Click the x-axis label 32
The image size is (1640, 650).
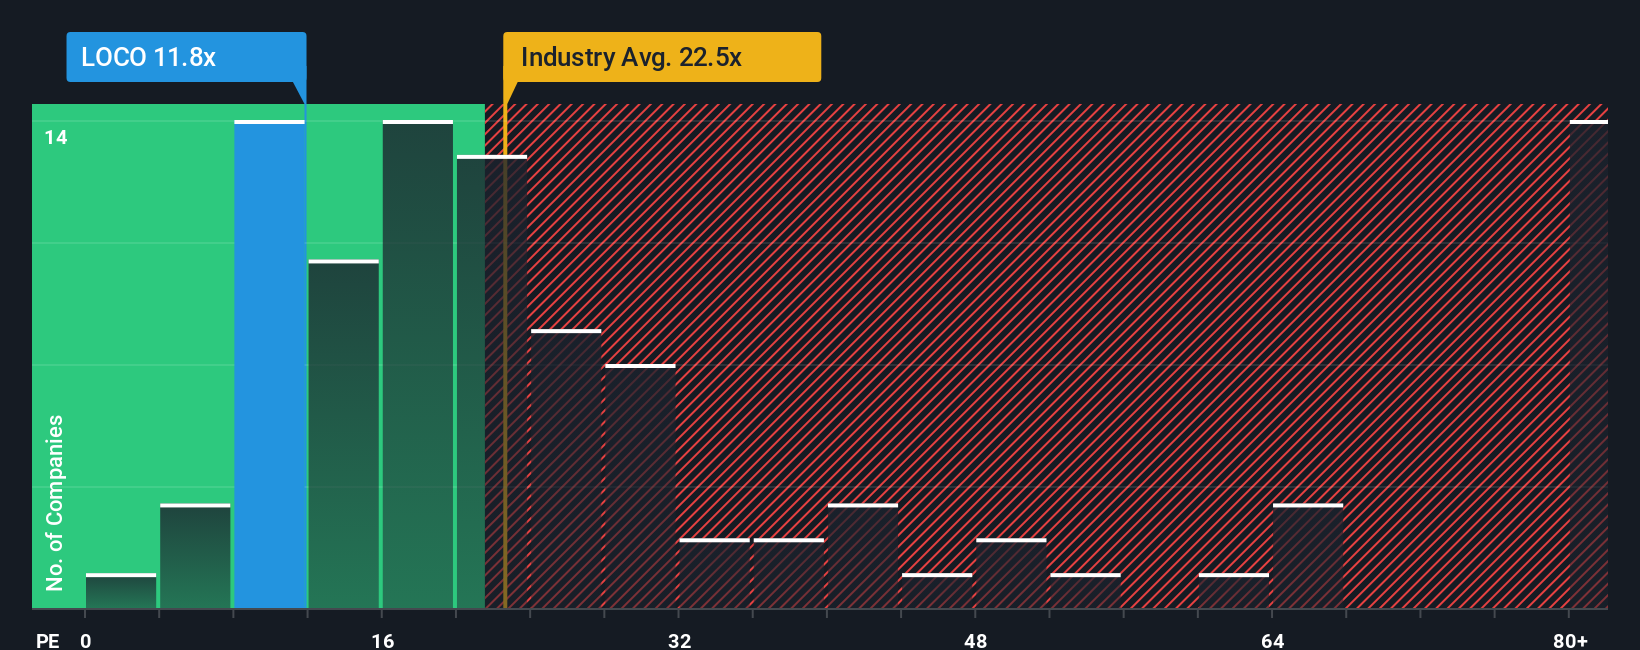point(680,640)
